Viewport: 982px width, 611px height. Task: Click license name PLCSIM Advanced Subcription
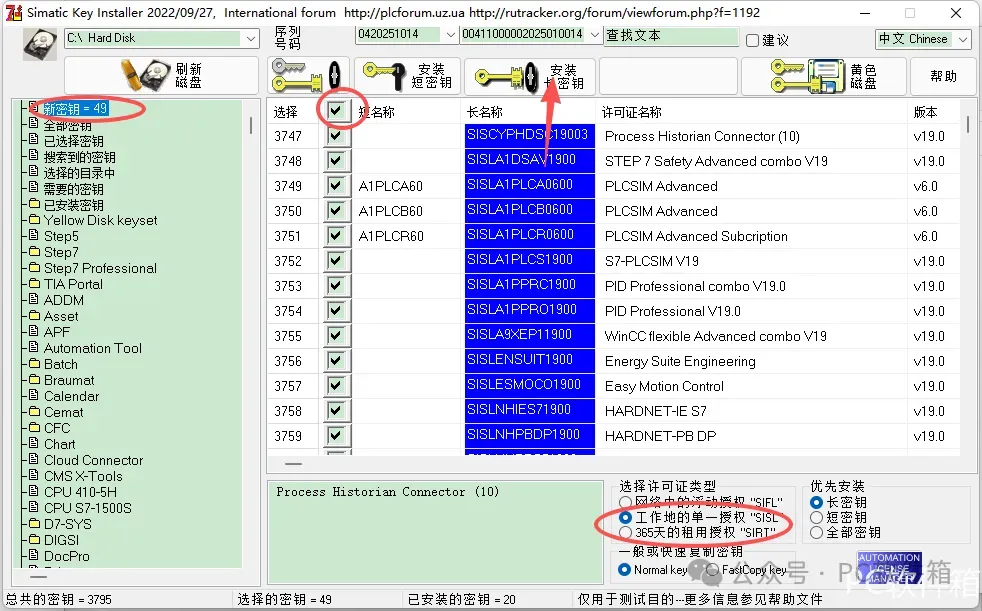[x=696, y=236]
